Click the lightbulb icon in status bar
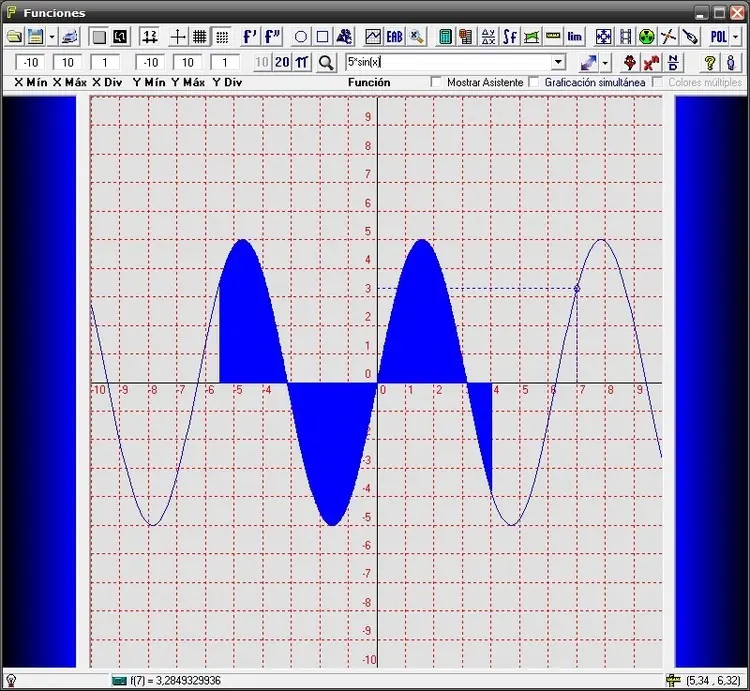 [x=10, y=680]
